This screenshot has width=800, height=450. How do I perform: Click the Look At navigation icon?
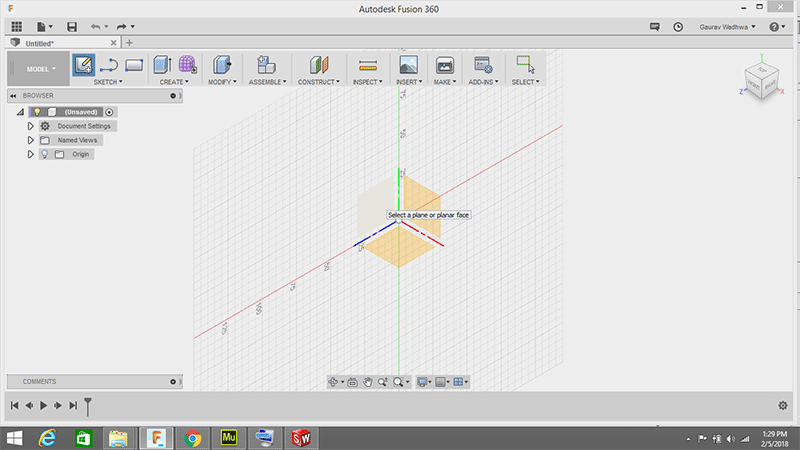click(x=353, y=382)
